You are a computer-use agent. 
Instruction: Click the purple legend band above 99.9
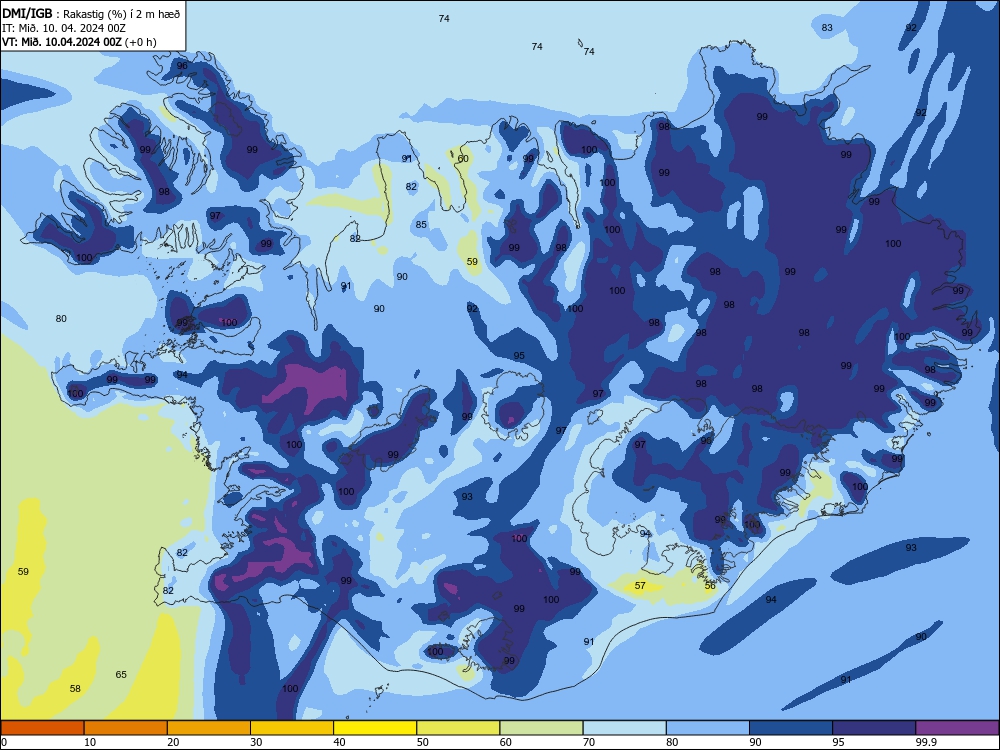[x=957, y=728]
